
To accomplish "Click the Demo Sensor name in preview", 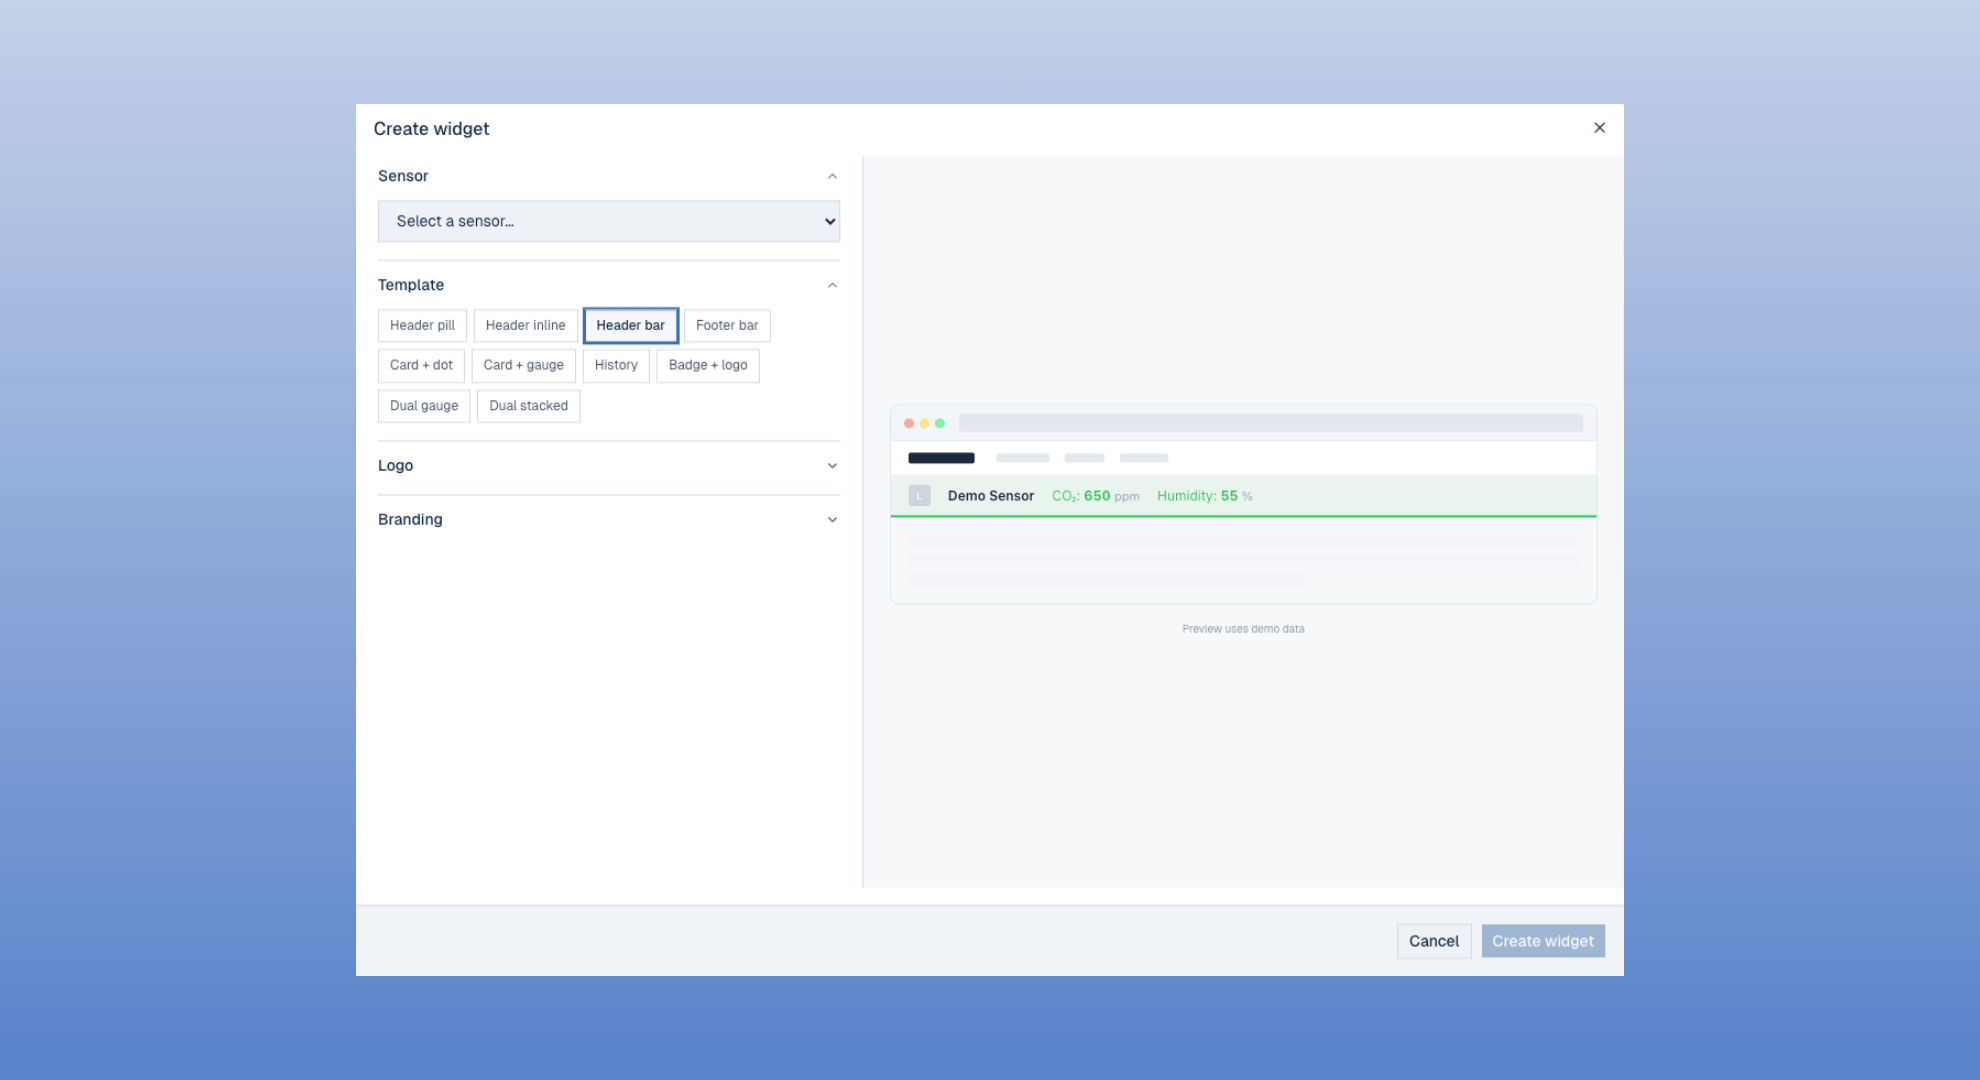I will (x=990, y=496).
